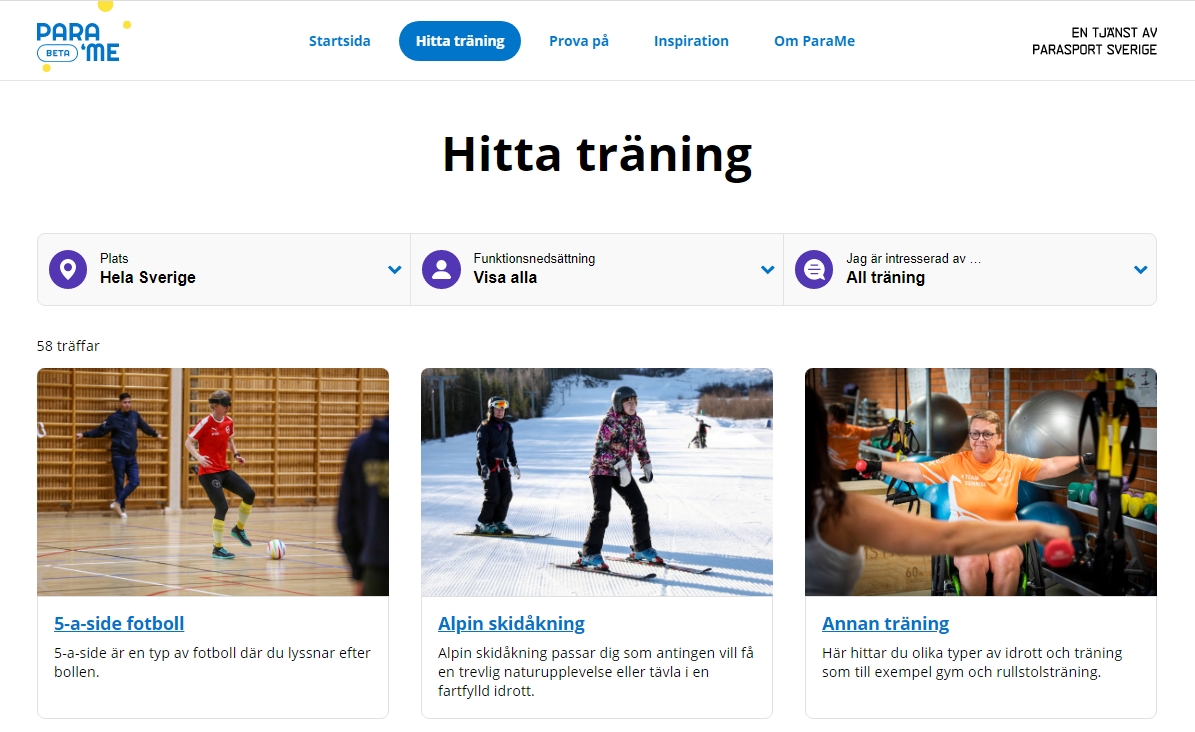Follow the Annan träning link
The height and width of the screenshot is (732, 1195).
click(885, 624)
